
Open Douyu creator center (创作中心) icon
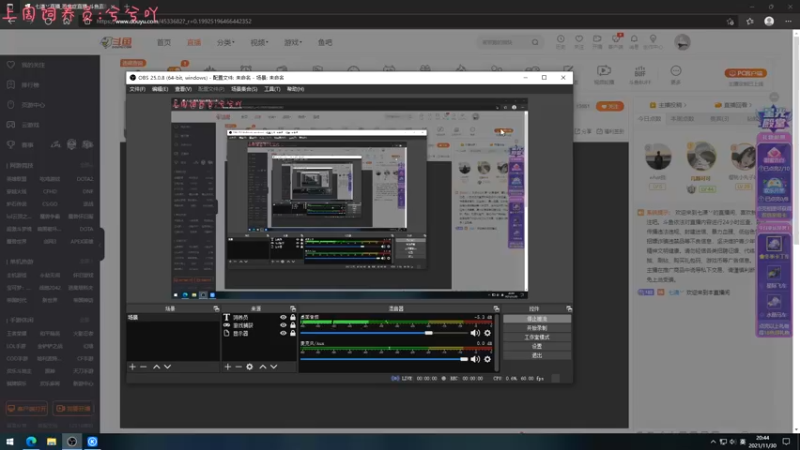(653, 39)
